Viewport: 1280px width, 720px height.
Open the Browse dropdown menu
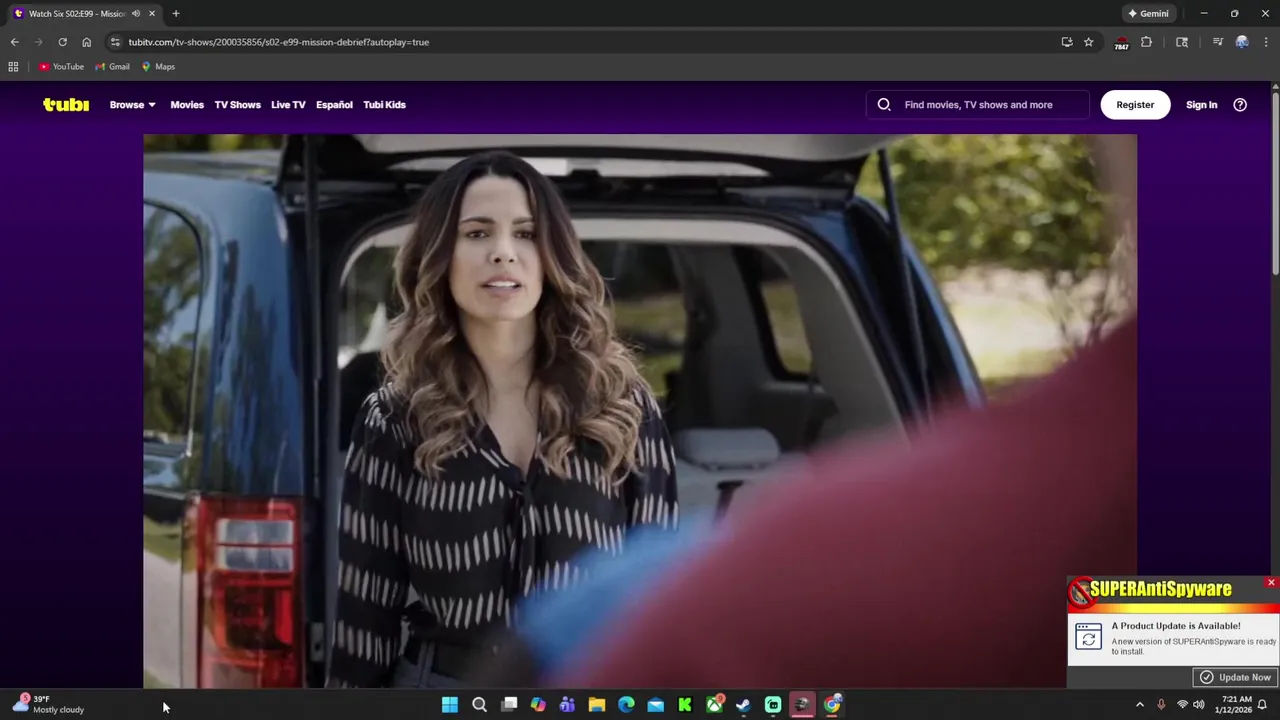click(132, 104)
